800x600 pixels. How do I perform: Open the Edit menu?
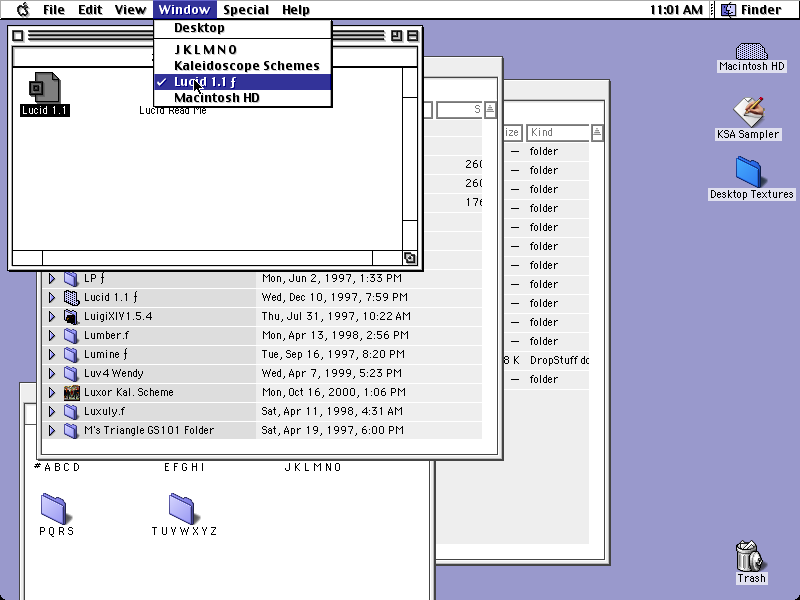click(x=90, y=10)
